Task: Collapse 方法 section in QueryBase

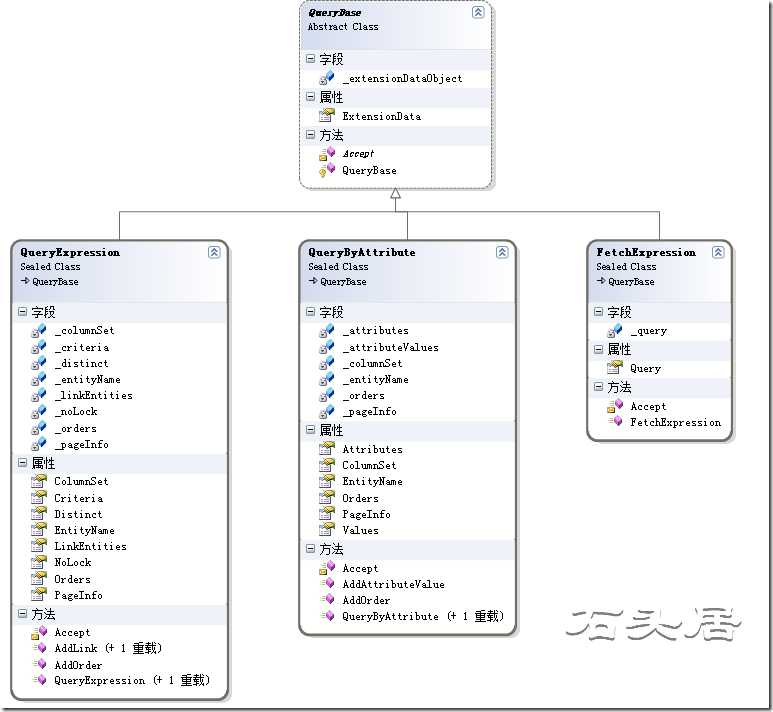Action: pyautogui.click(x=310, y=134)
